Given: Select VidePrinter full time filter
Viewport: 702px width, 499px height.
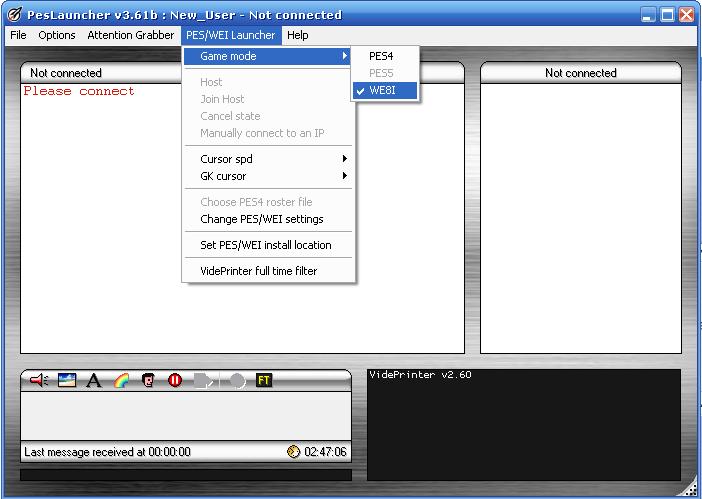Looking at the screenshot, I should click(267, 271).
